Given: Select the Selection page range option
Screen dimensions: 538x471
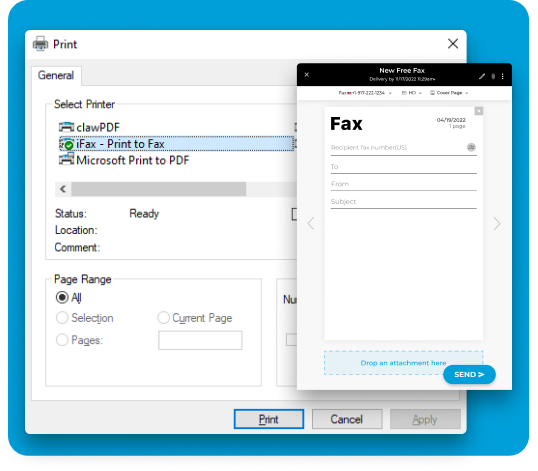Looking at the screenshot, I should [x=84, y=318].
